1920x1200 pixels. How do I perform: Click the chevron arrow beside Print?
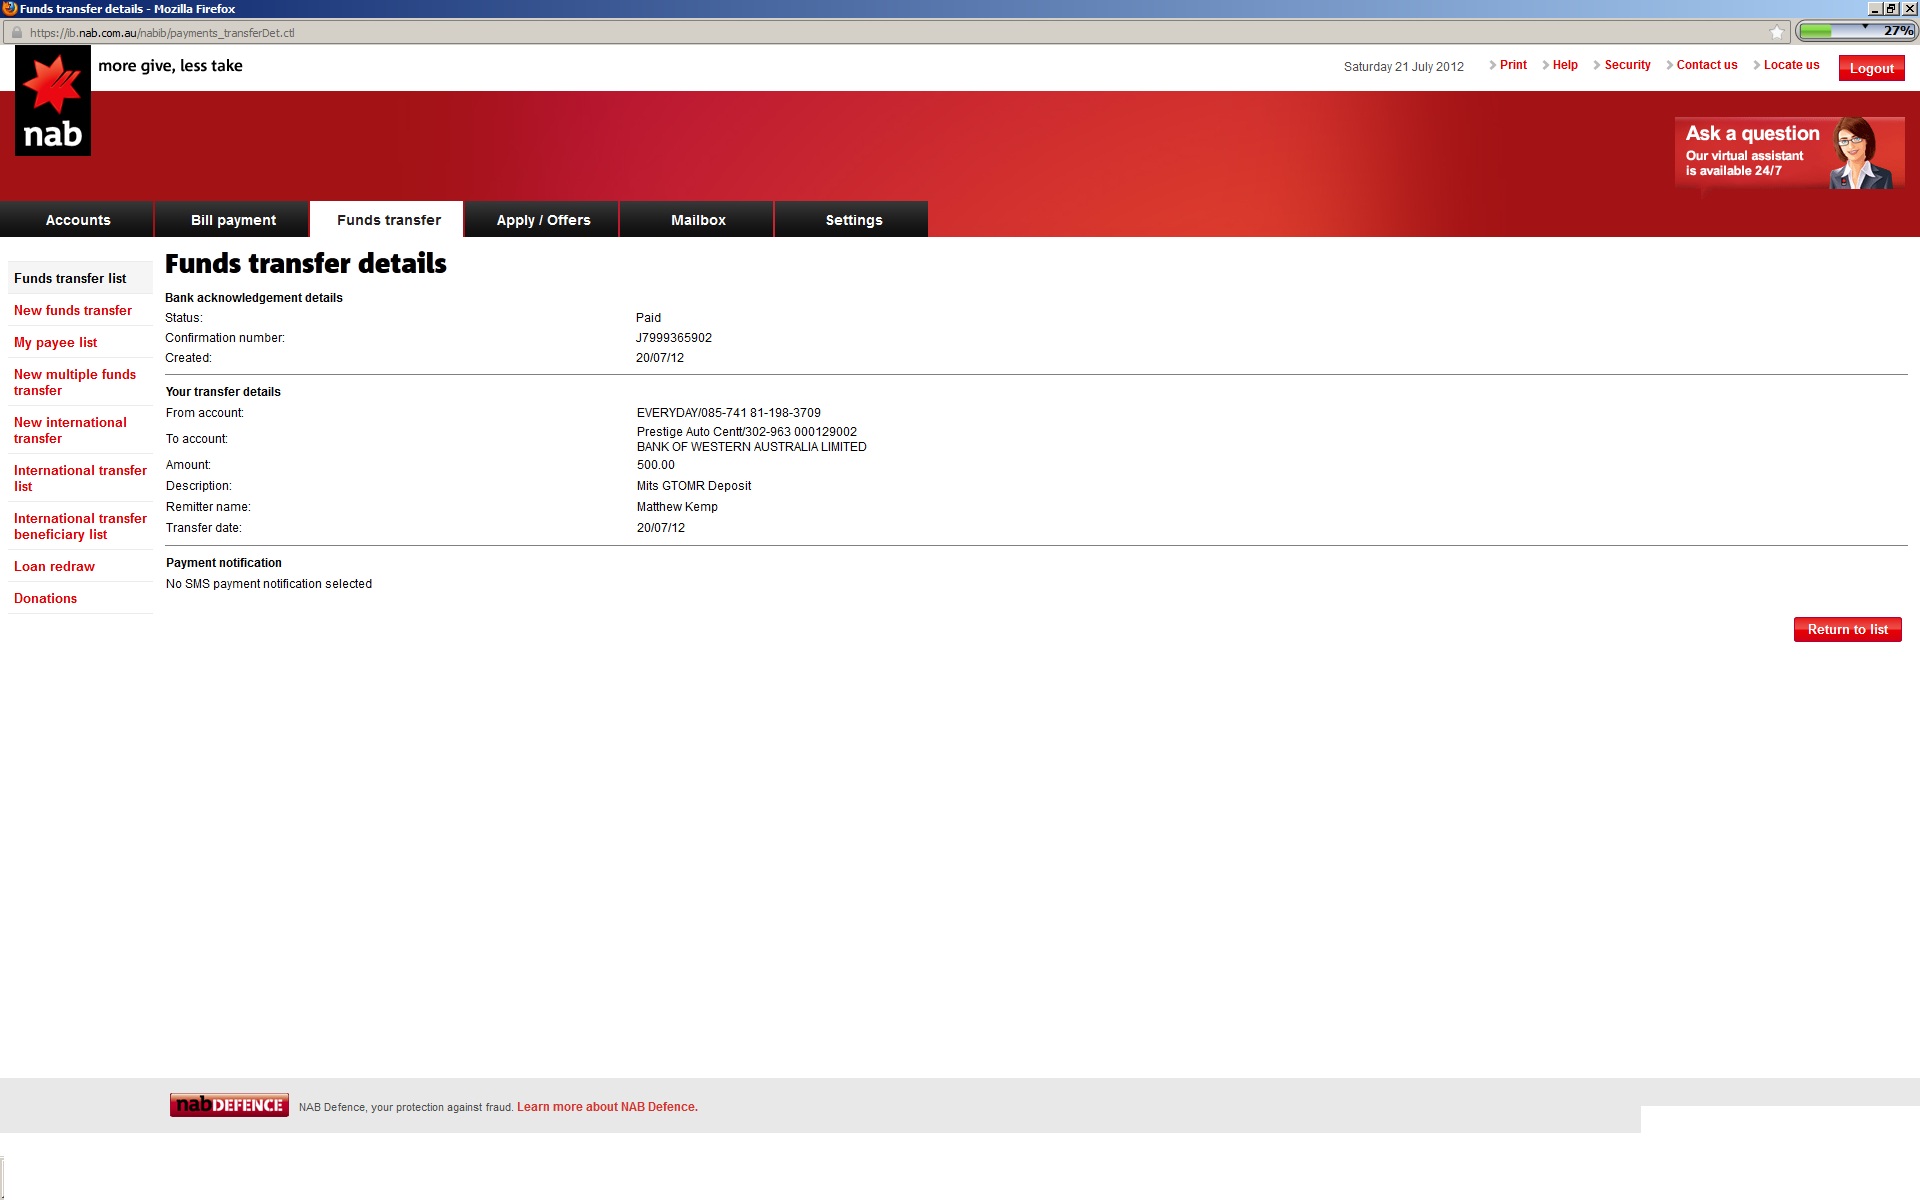1492,65
